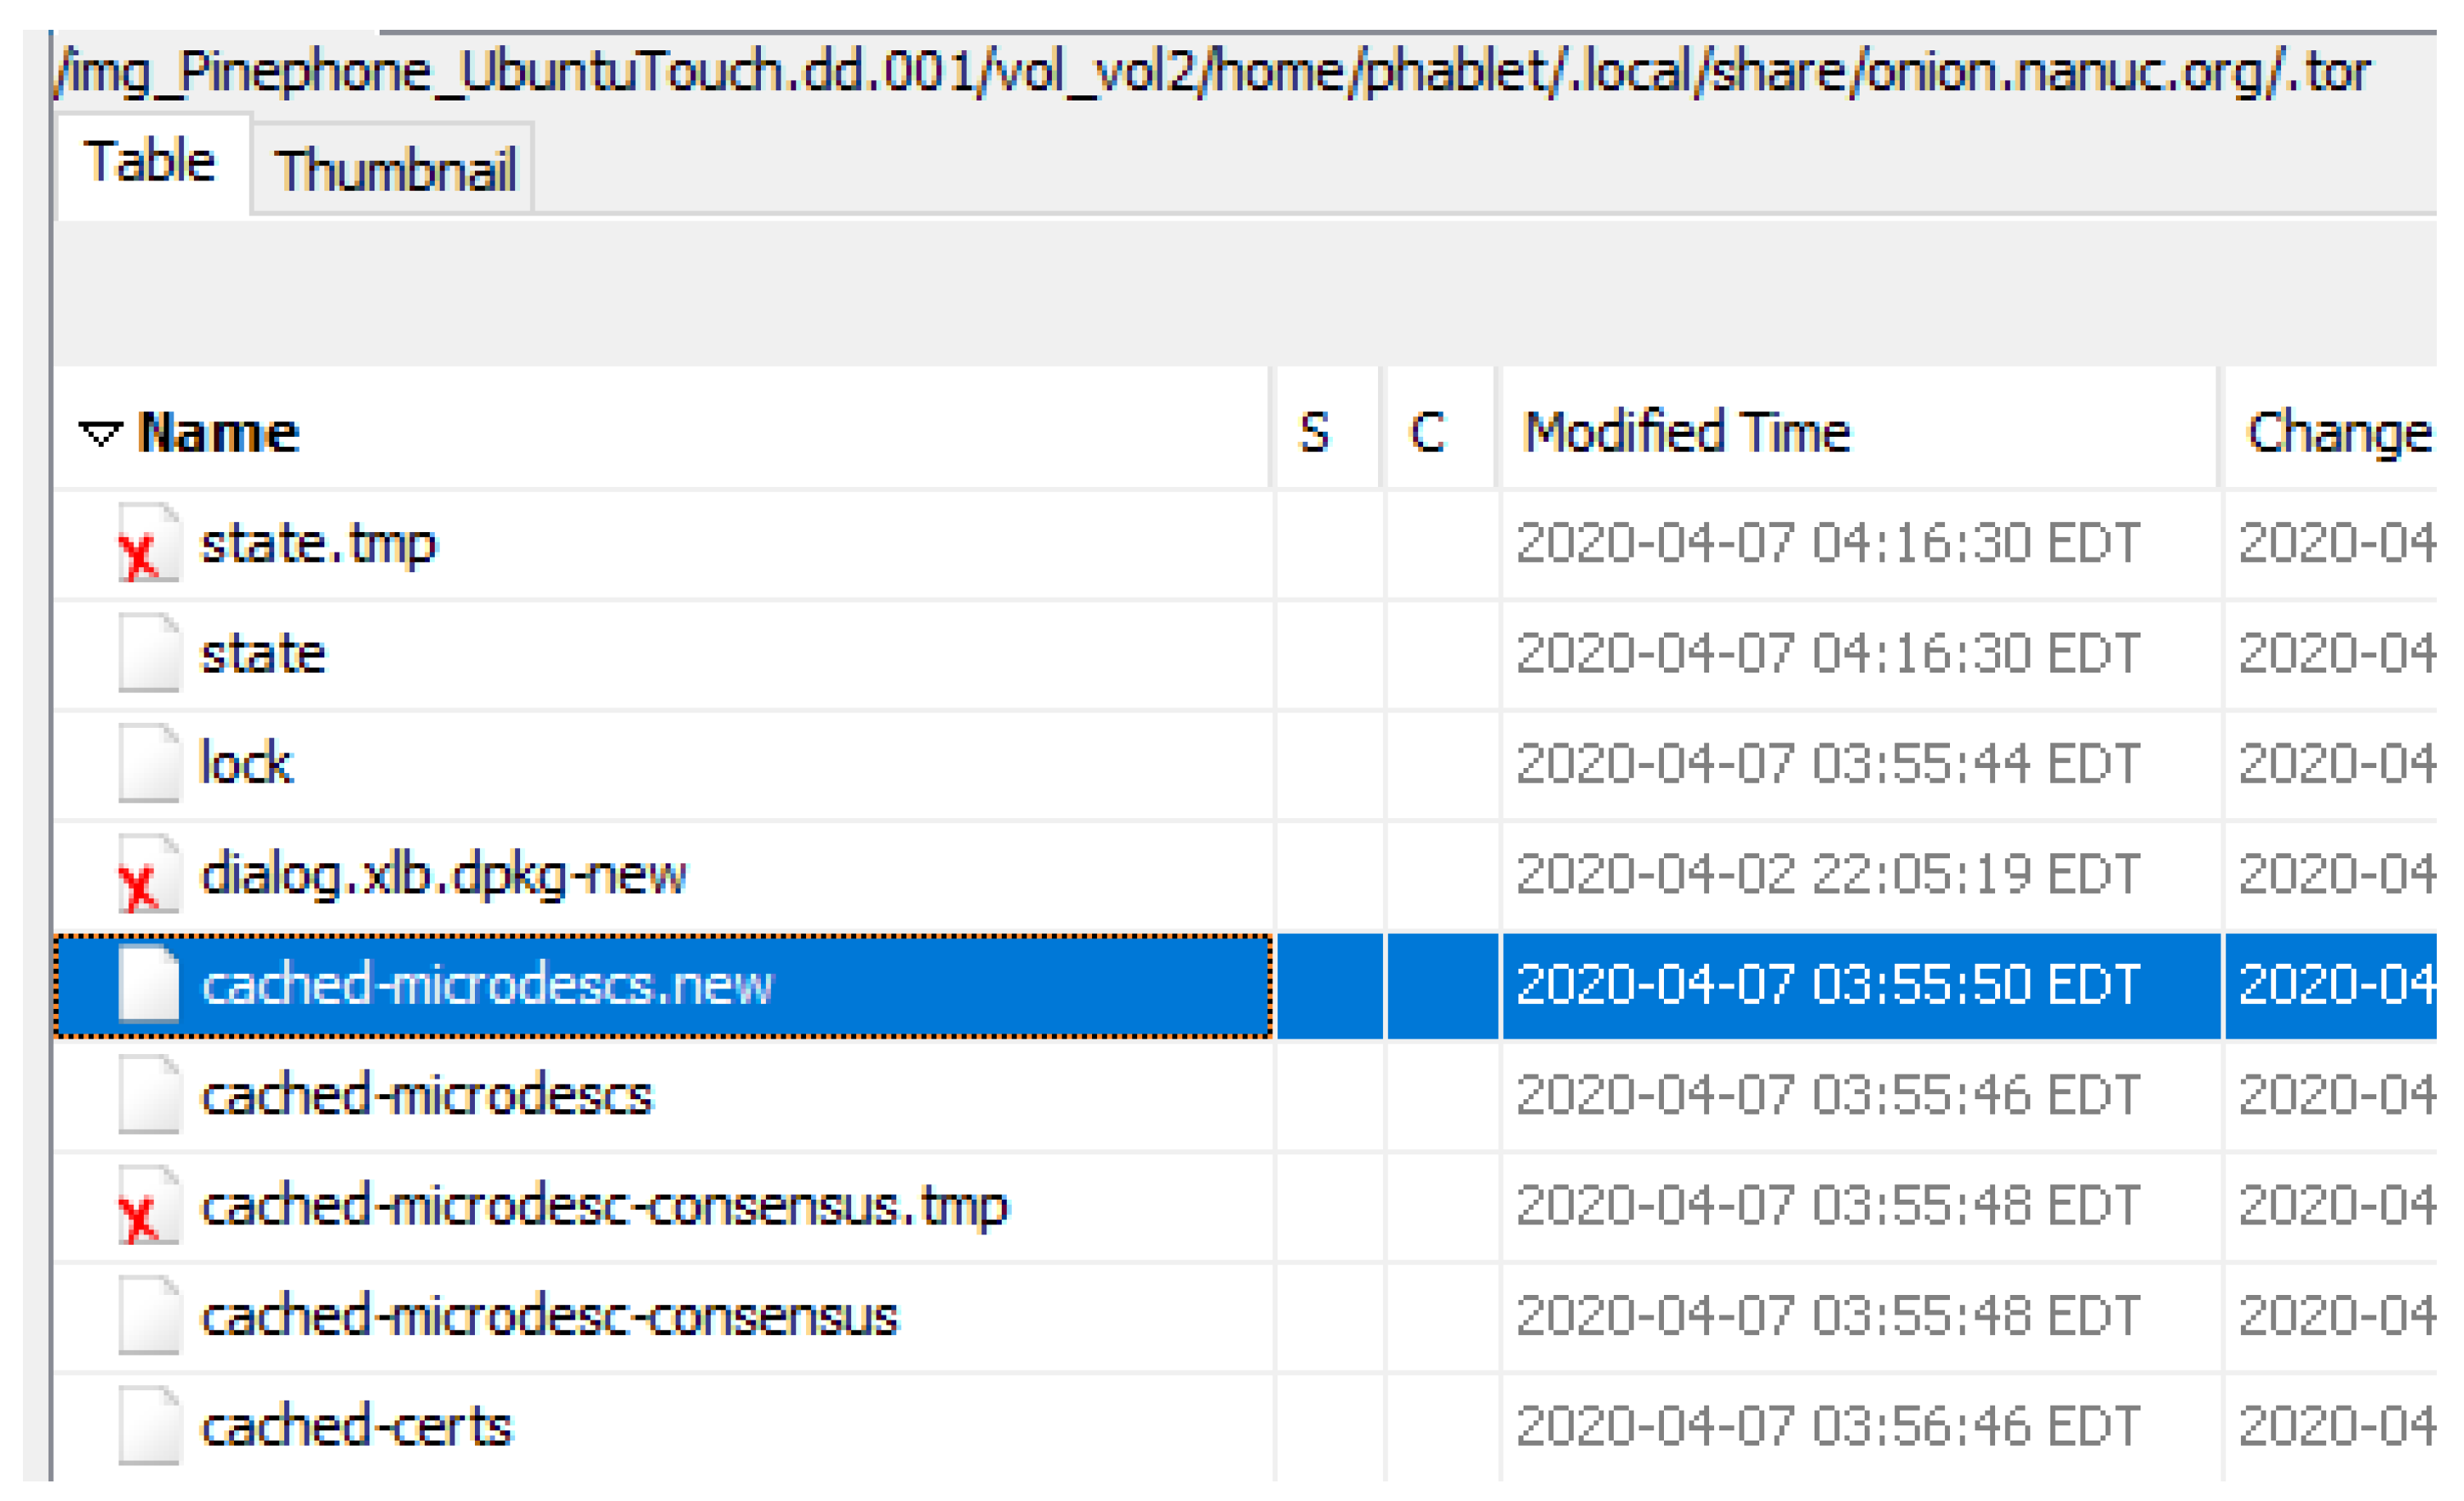
Task: Sort by the Modified Time column header
Action: click(x=1686, y=433)
